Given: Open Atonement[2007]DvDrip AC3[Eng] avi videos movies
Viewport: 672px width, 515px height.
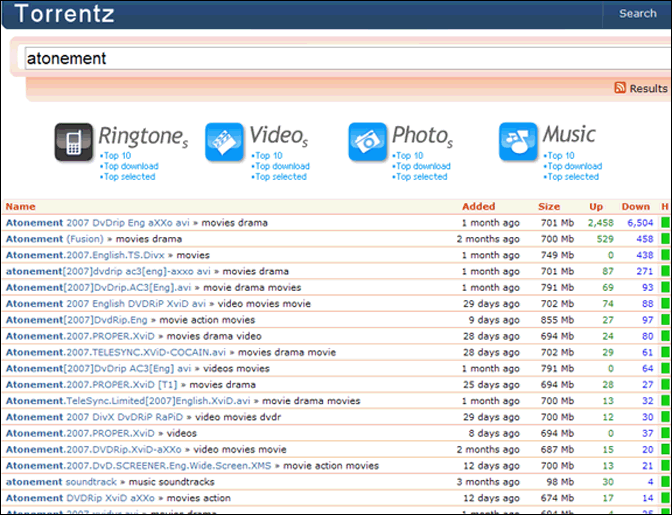Looking at the screenshot, I should (98, 368).
